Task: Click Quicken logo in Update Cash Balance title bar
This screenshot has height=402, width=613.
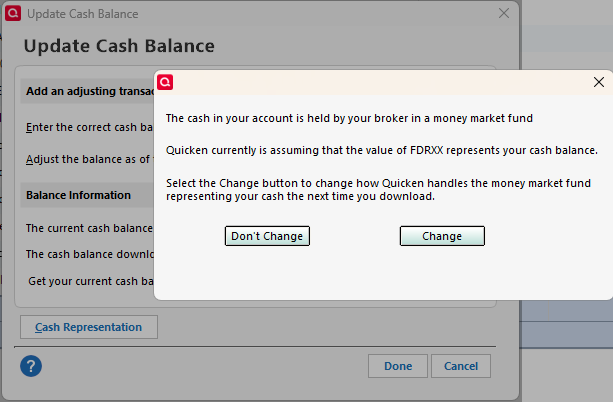Action: coord(13,13)
